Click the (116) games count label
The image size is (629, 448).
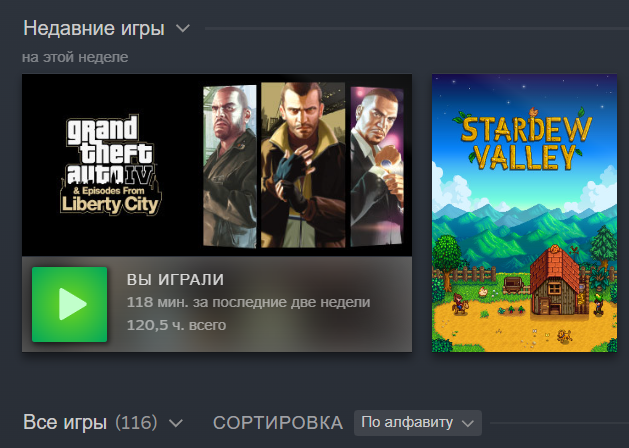point(136,422)
